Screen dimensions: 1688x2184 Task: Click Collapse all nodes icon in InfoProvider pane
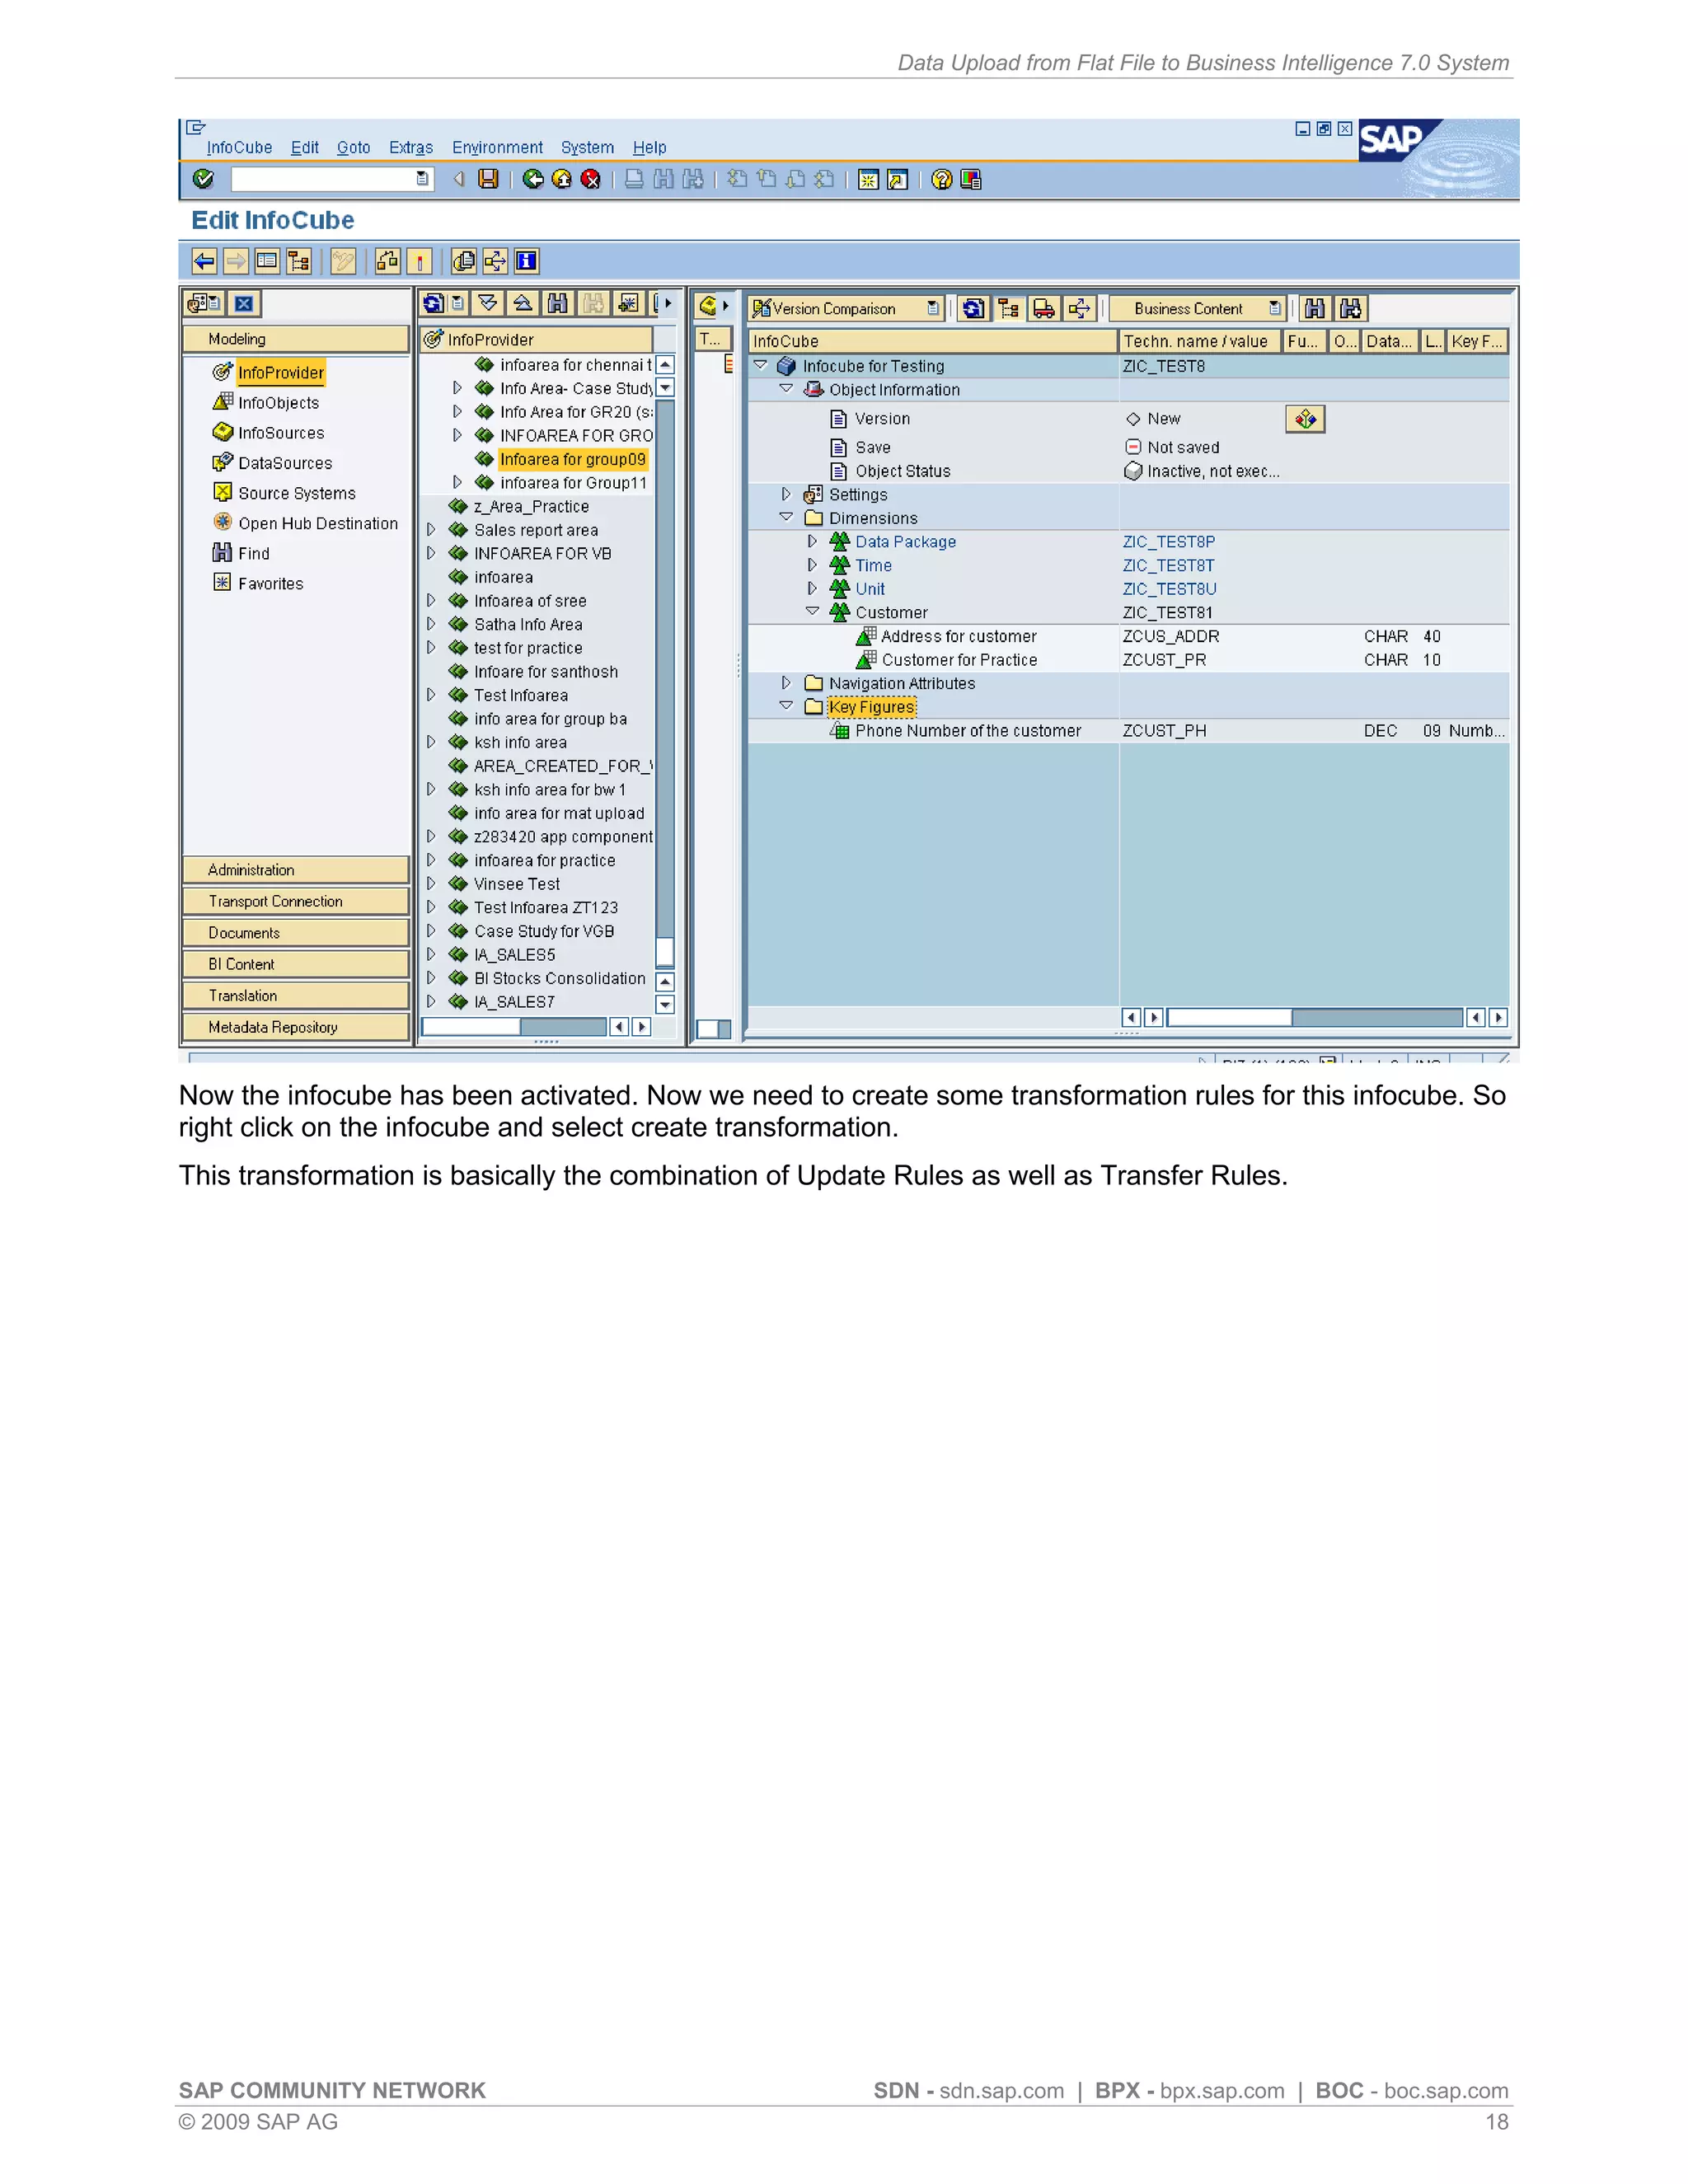pyautogui.click(x=522, y=304)
